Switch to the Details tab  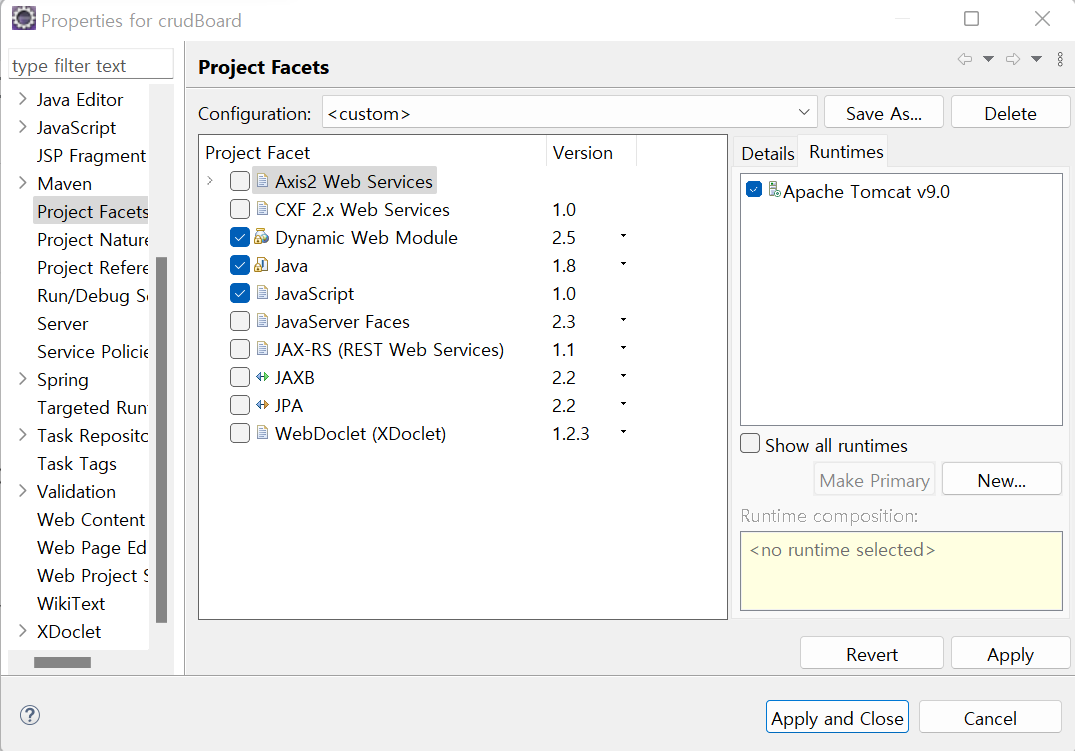click(767, 153)
